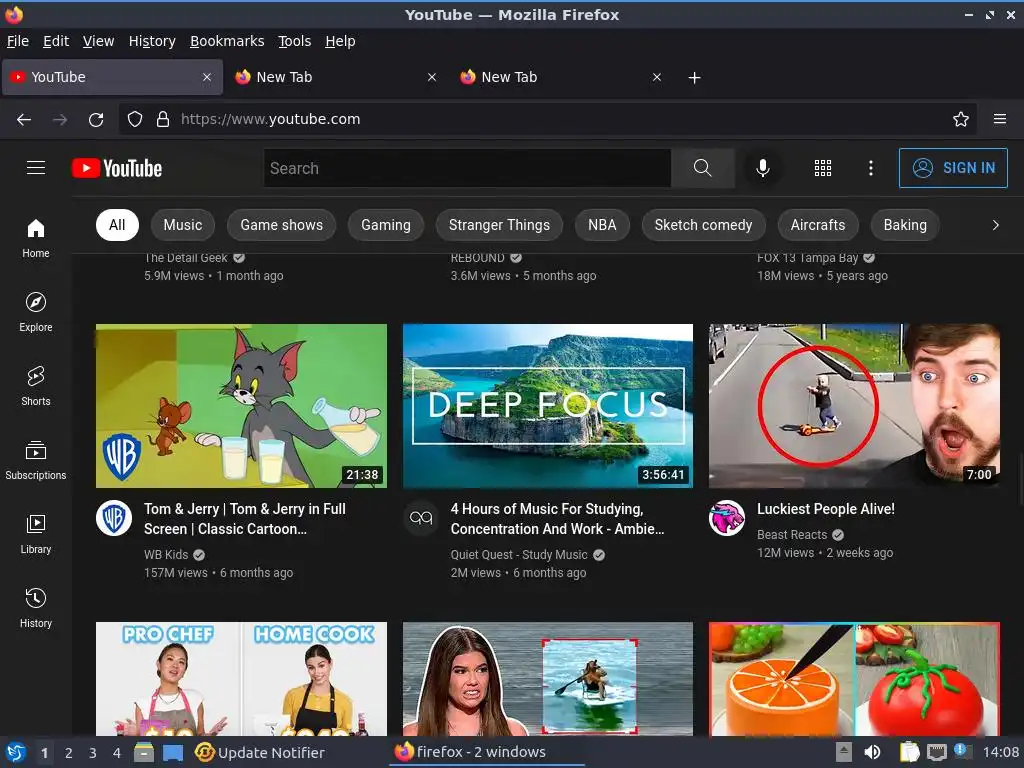
Task: Open 4 Hours of Music For Studying title
Action: click(x=557, y=519)
